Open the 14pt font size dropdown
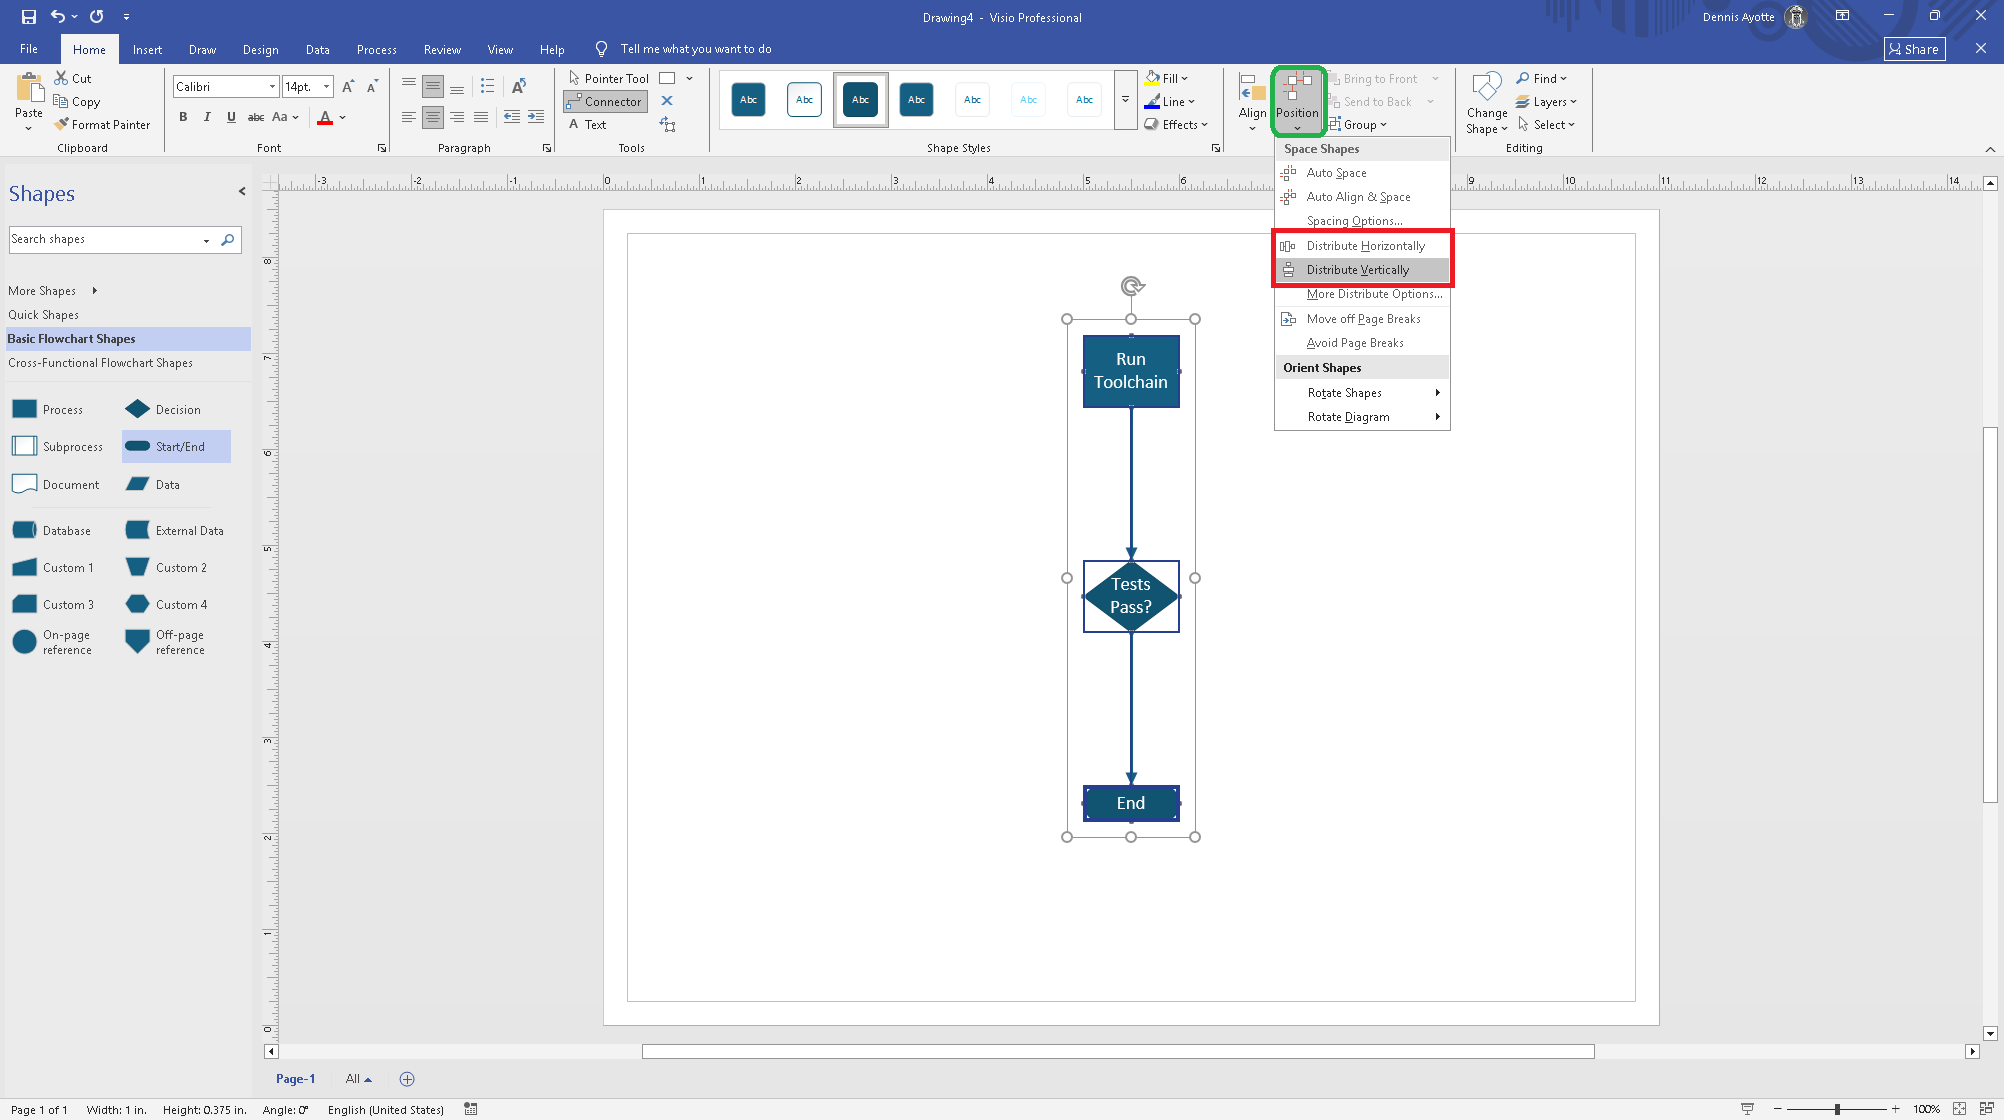 click(326, 87)
